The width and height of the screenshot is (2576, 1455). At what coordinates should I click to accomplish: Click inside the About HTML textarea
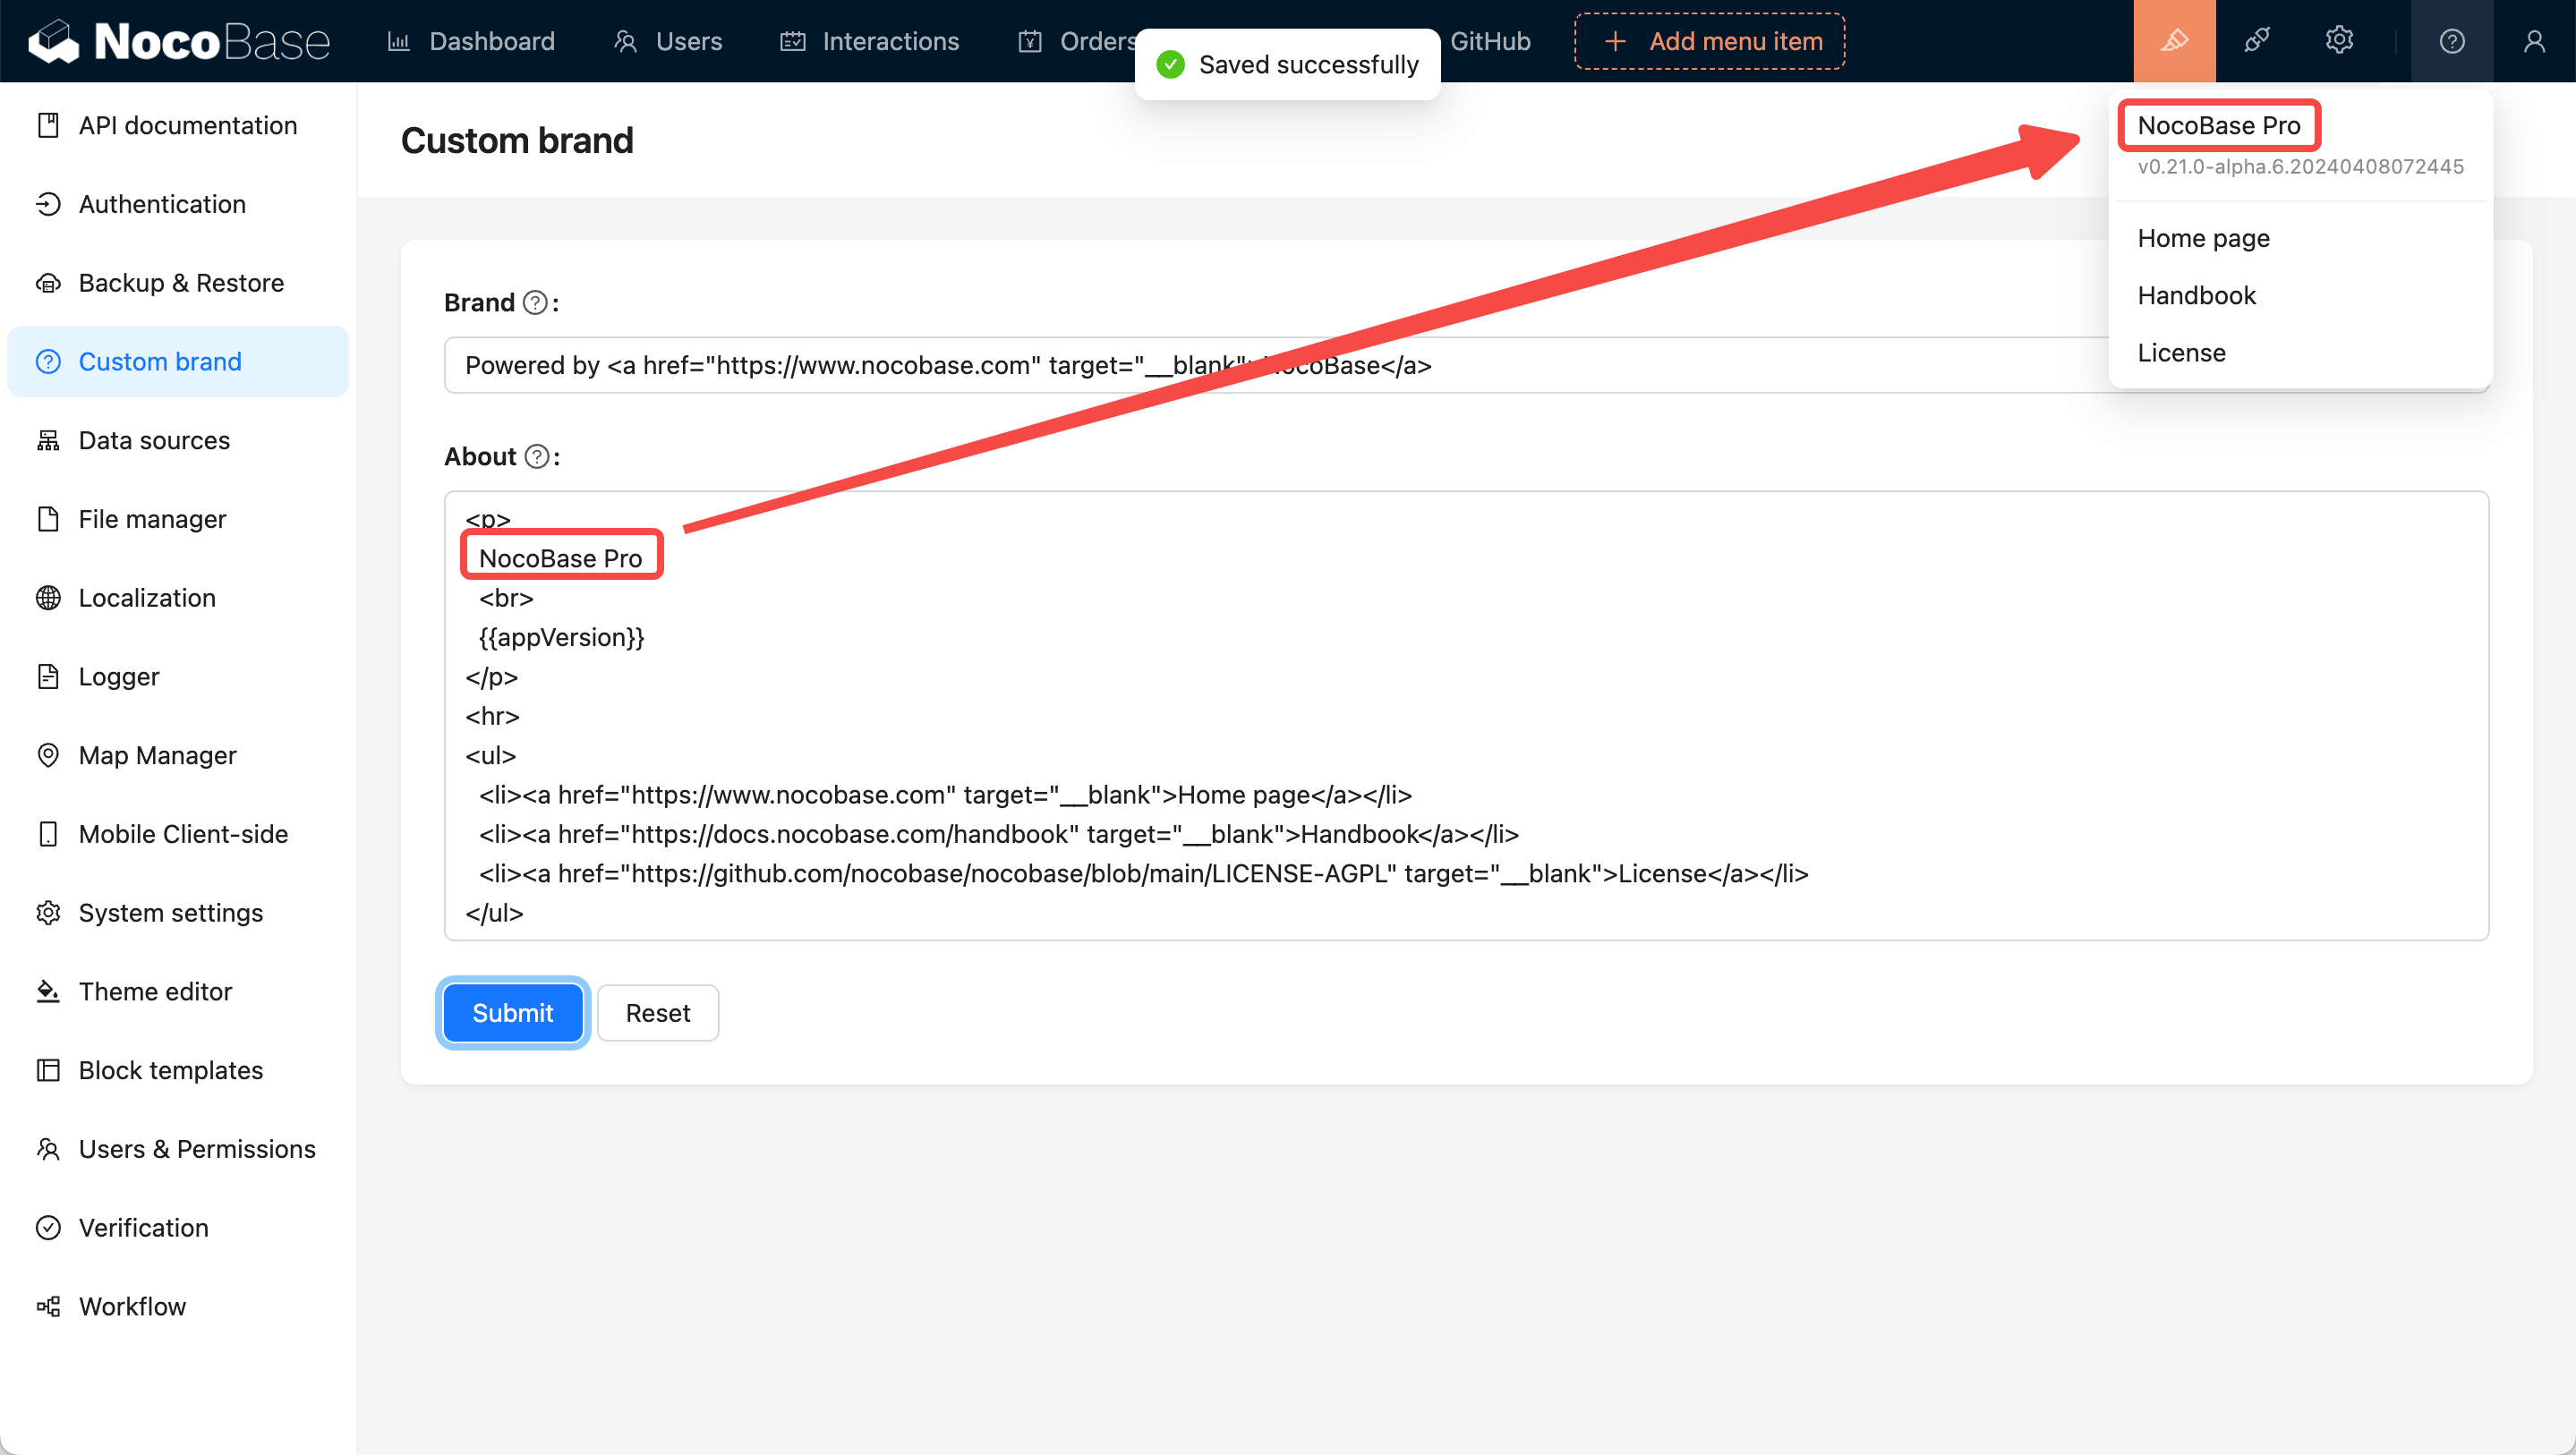[x=1465, y=715]
